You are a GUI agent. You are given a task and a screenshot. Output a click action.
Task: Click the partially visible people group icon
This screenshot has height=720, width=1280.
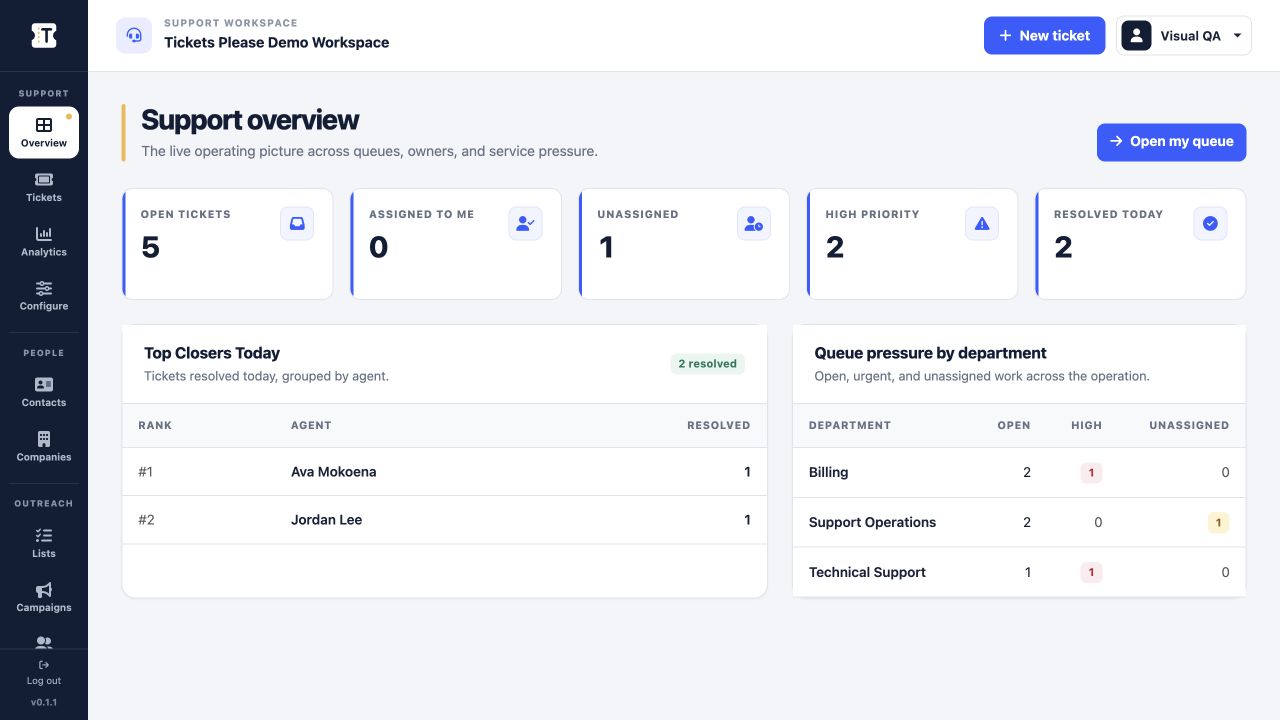point(44,642)
